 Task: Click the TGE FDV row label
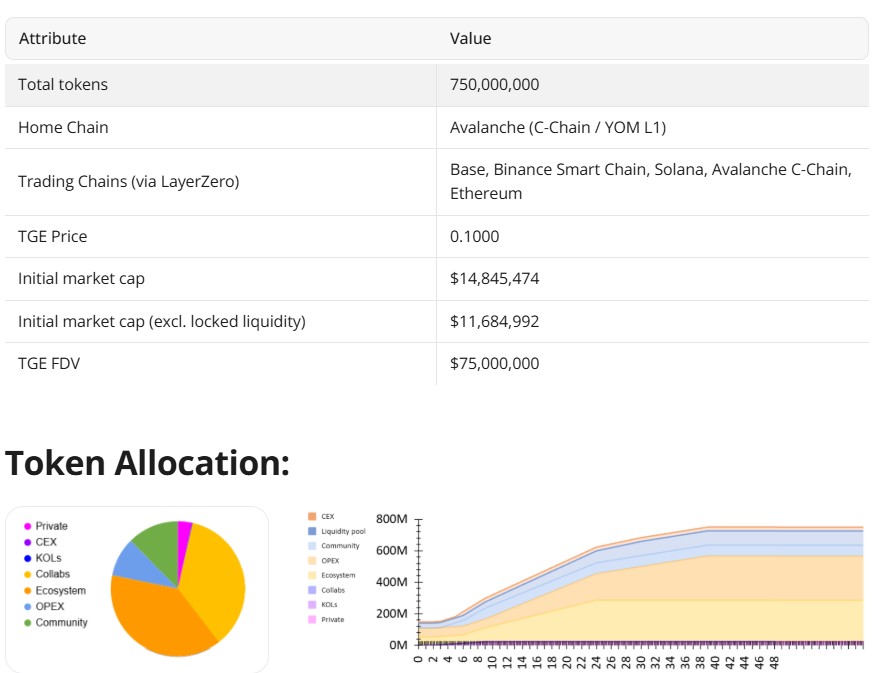[49, 364]
